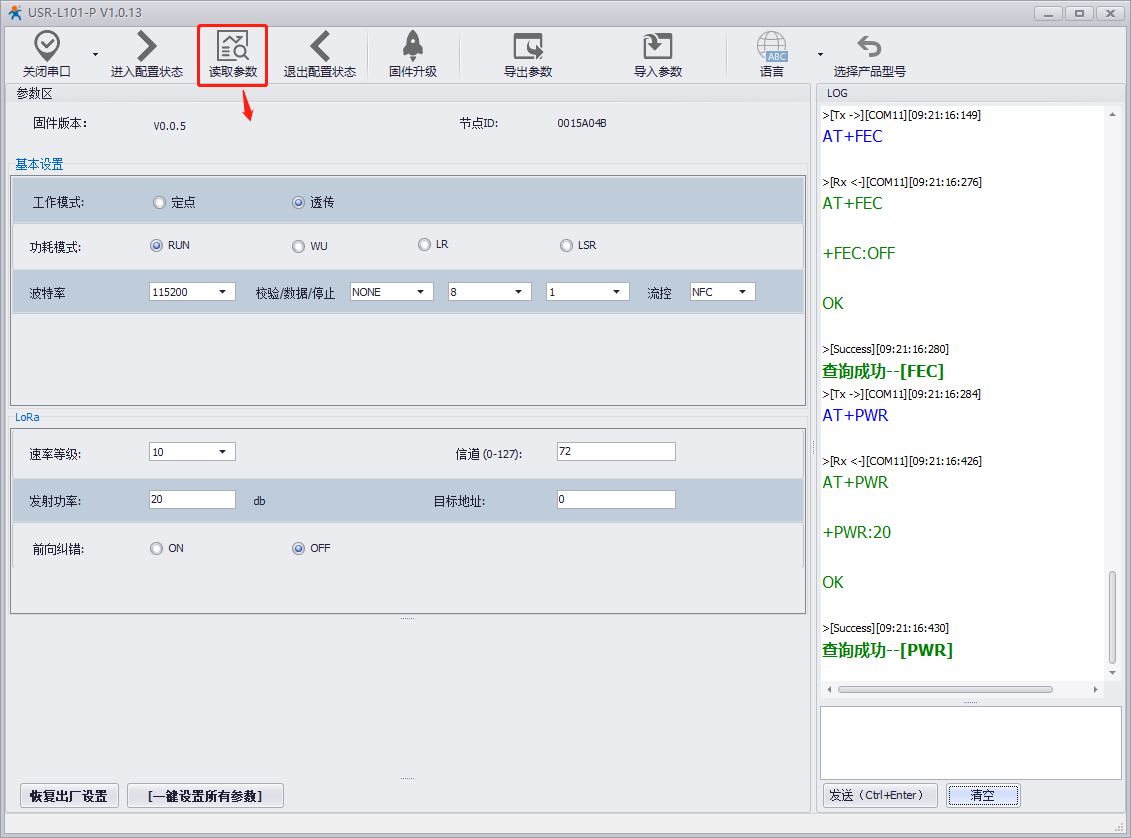Click 语言 language globe icon
This screenshot has height=838, width=1131.
772,46
